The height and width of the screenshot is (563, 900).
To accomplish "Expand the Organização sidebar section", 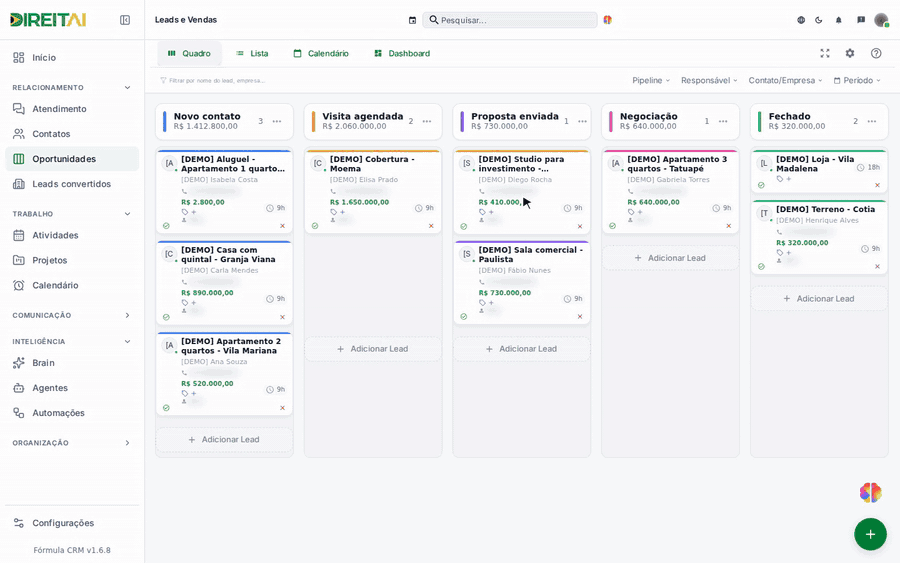I will (x=127, y=443).
